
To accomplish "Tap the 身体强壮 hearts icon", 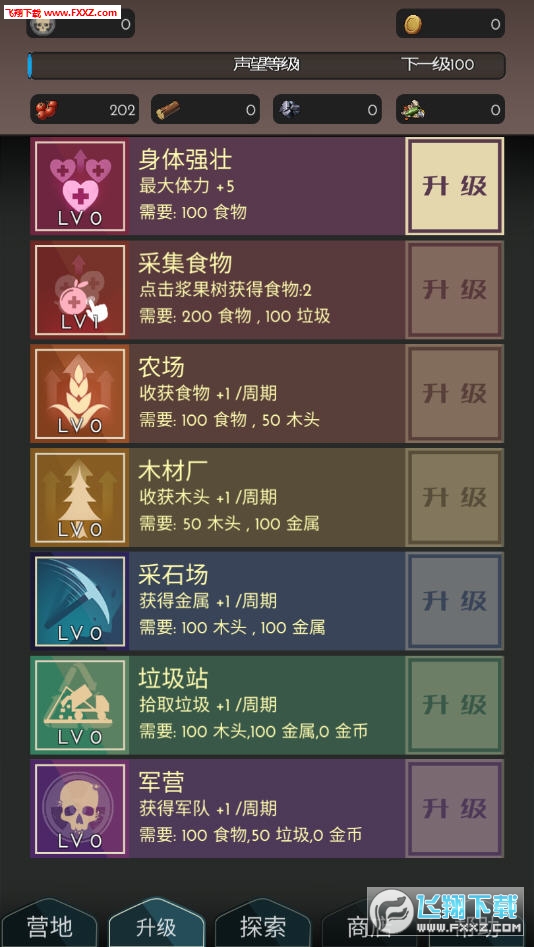I will click(x=80, y=186).
